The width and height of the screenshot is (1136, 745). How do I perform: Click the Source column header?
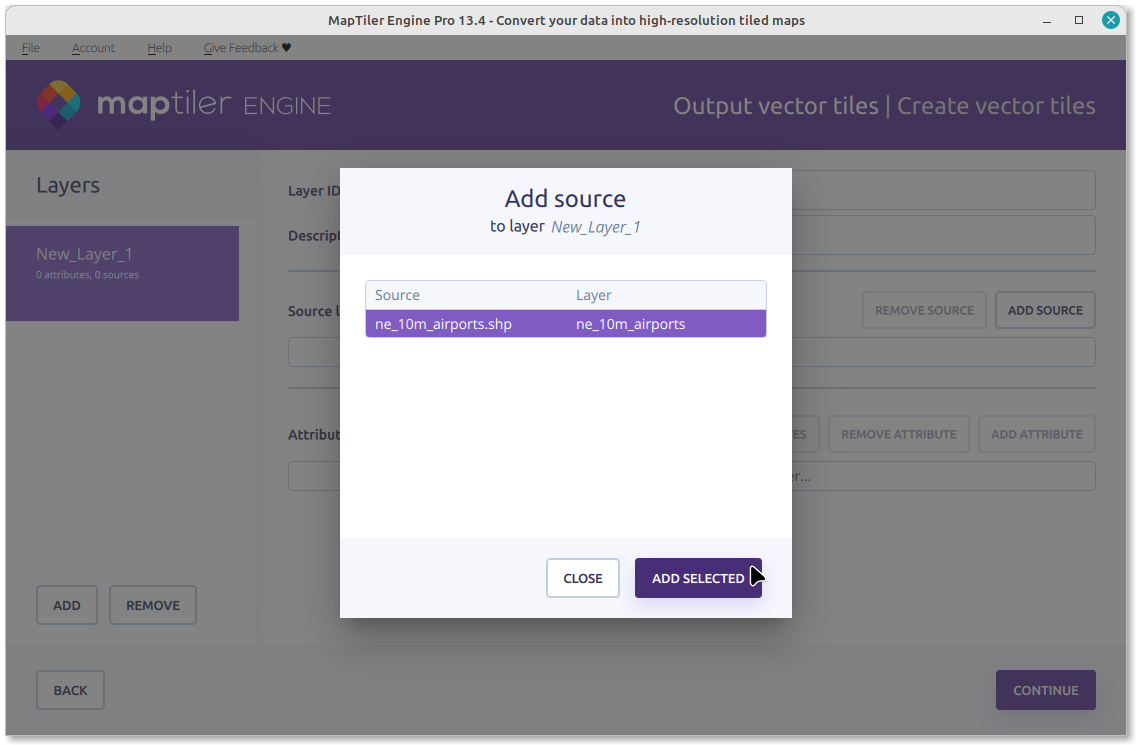397,295
